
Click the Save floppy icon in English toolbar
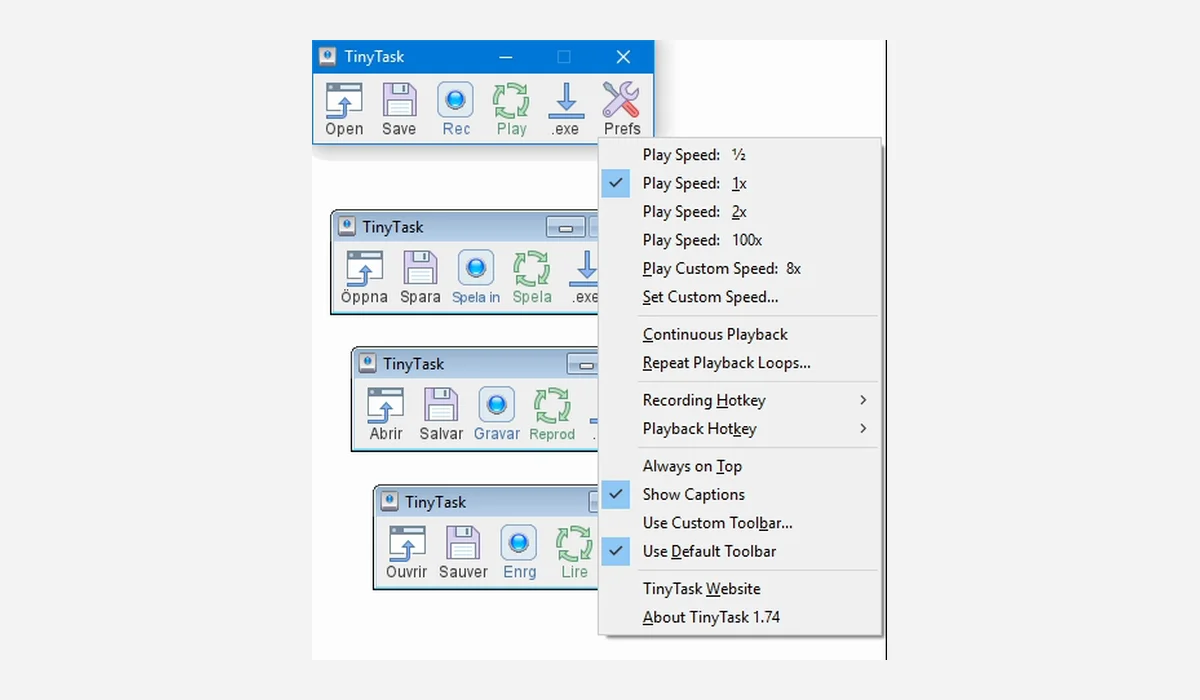pyautogui.click(x=399, y=100)
